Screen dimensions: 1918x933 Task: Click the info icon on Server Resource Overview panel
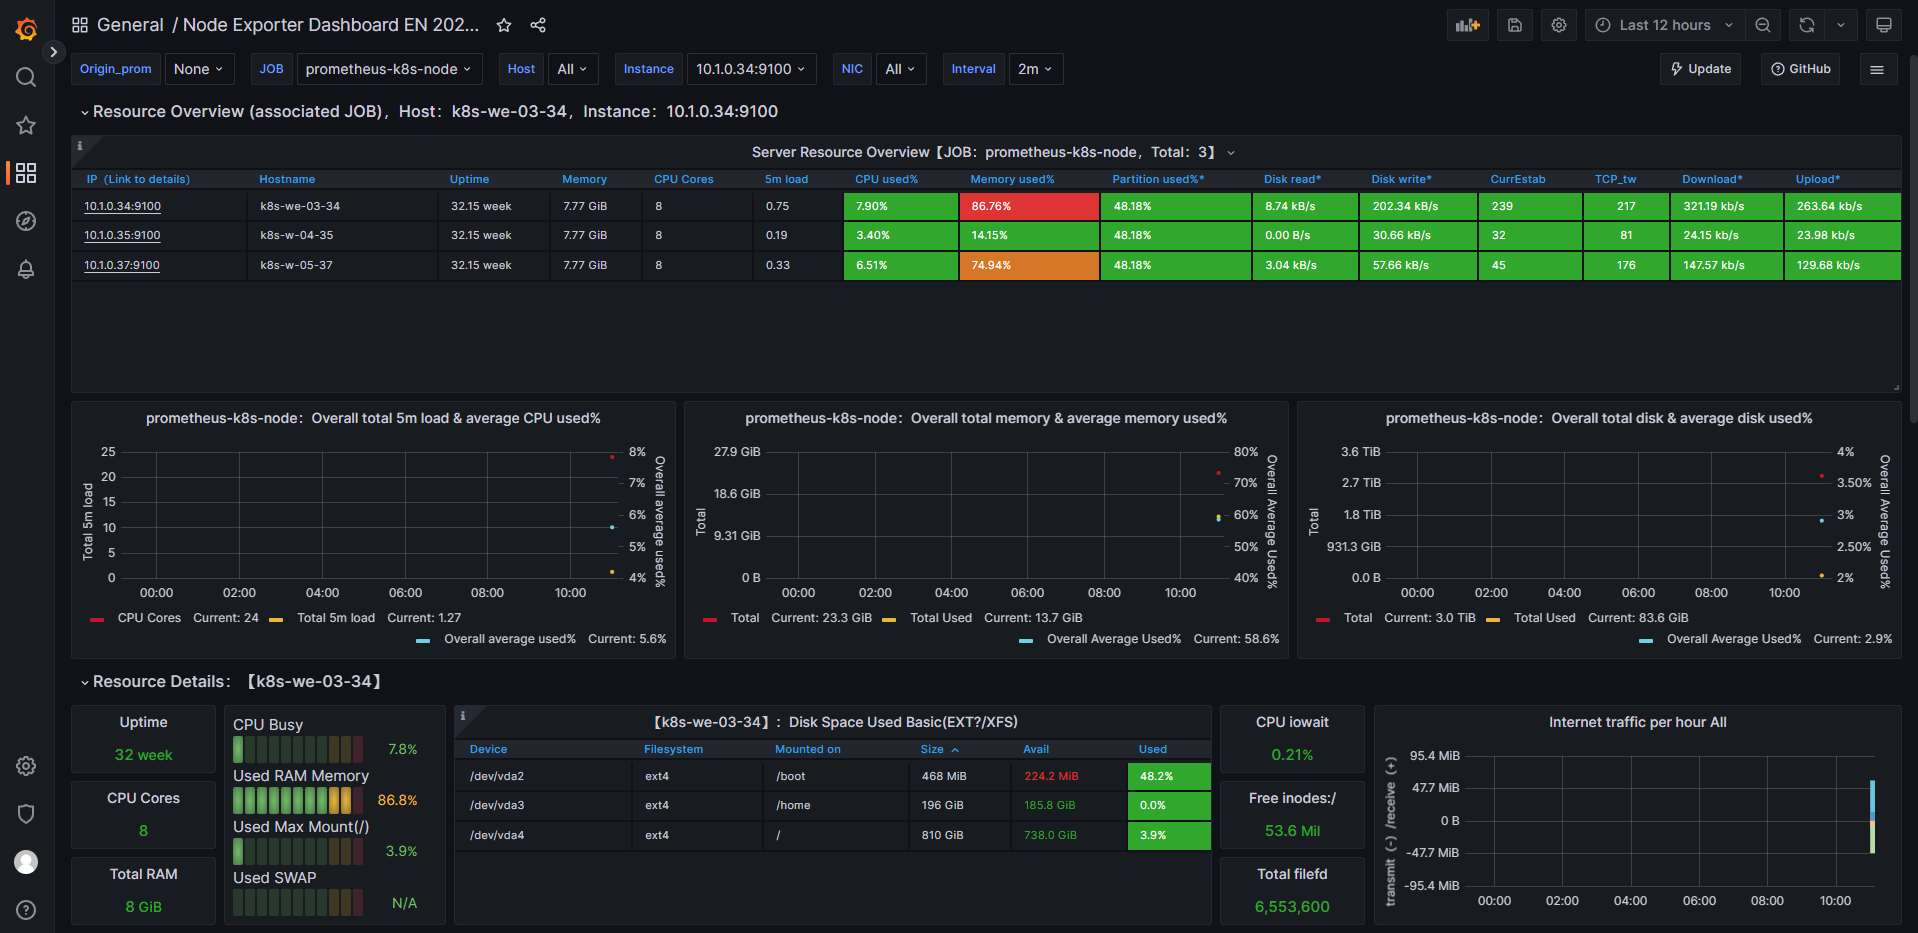[x=80, y=146]
